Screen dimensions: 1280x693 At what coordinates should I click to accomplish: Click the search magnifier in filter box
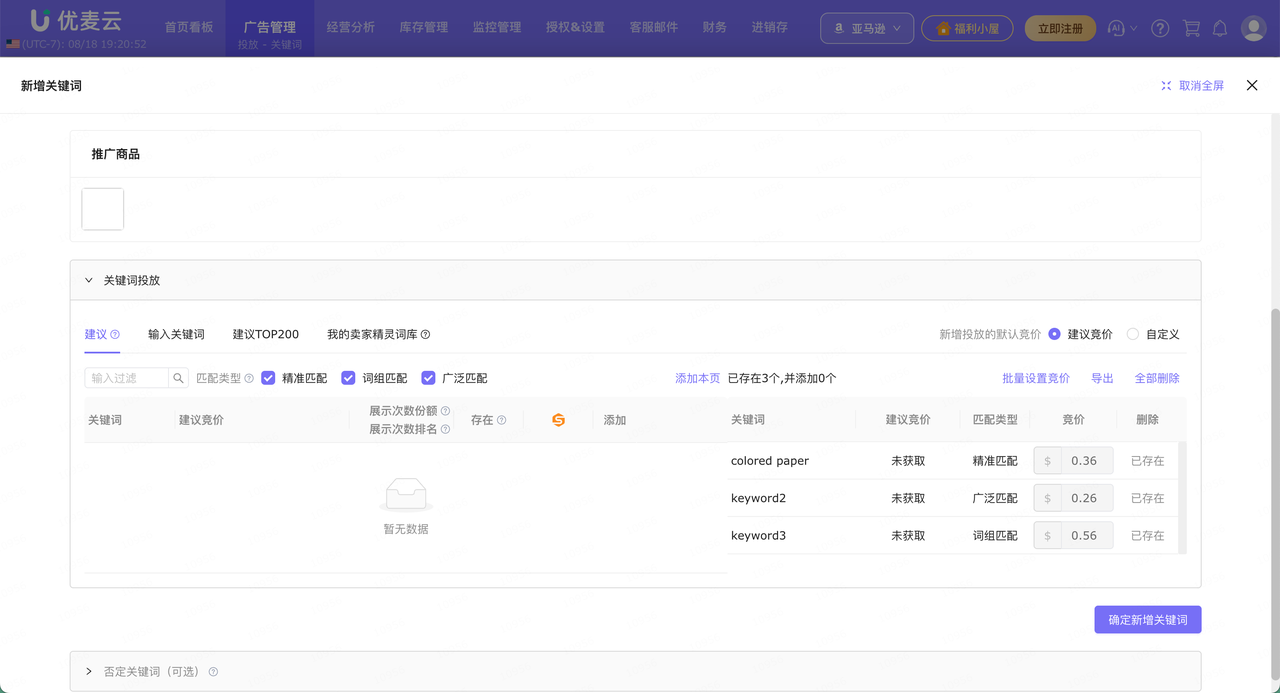coord(178,378)
